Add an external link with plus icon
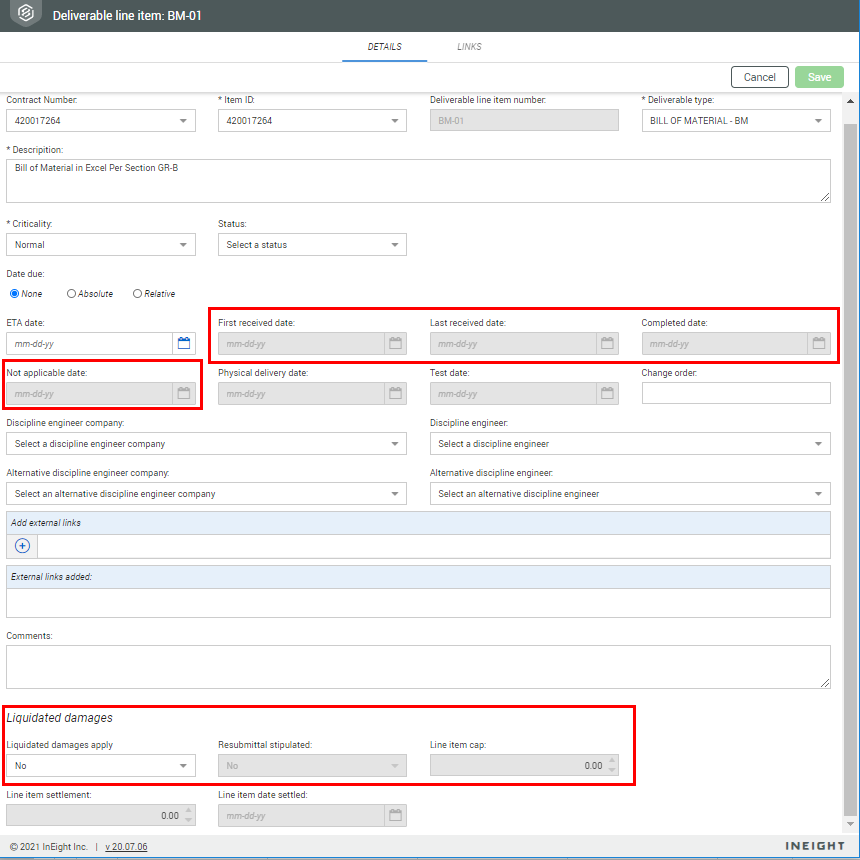The height and width of the screenshot is (860, 860). pyautogui.click(x=22, y=546)
